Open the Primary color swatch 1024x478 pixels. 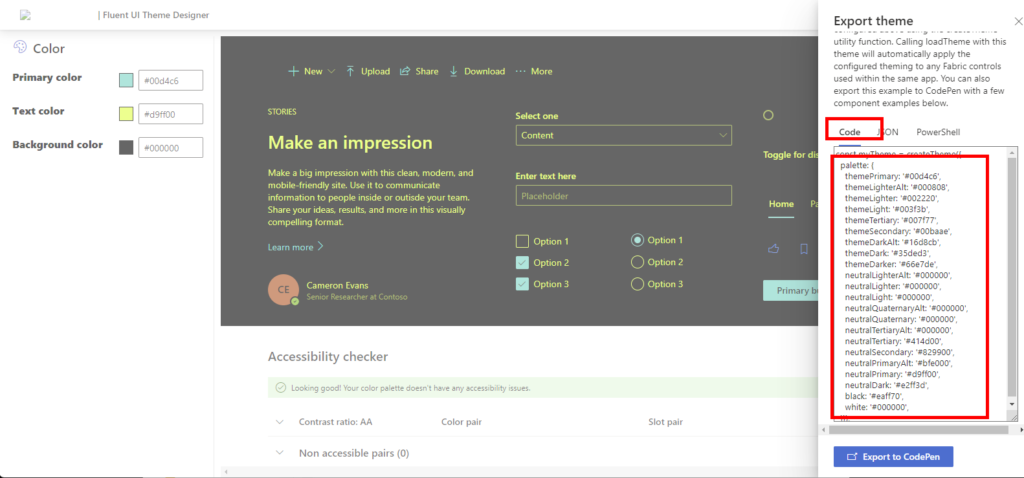point(126,80)
